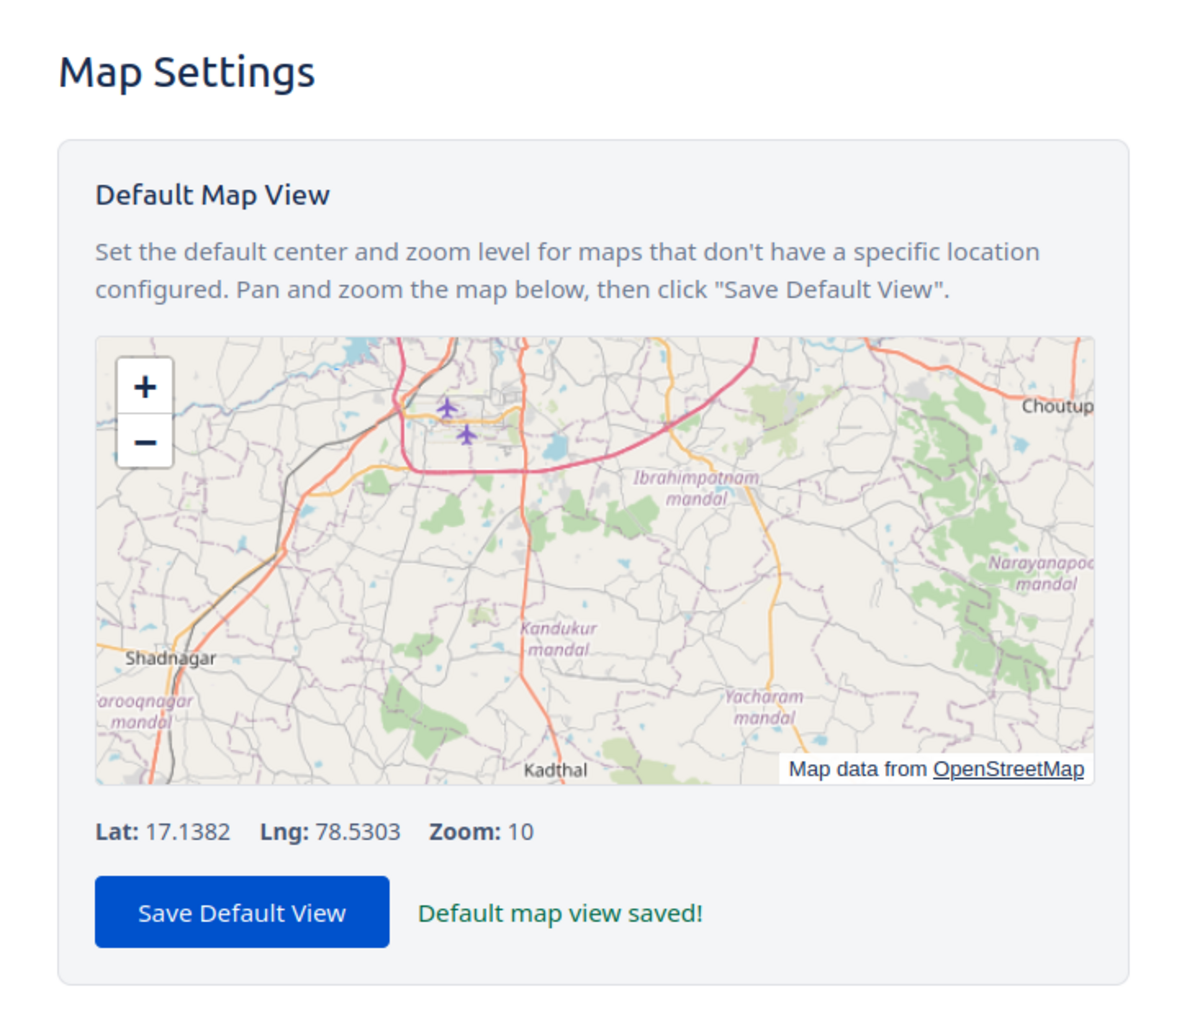Click the Choutup label at the map edge
This screenshot has height=1020, width=1200.
[x=1056, y=408]
